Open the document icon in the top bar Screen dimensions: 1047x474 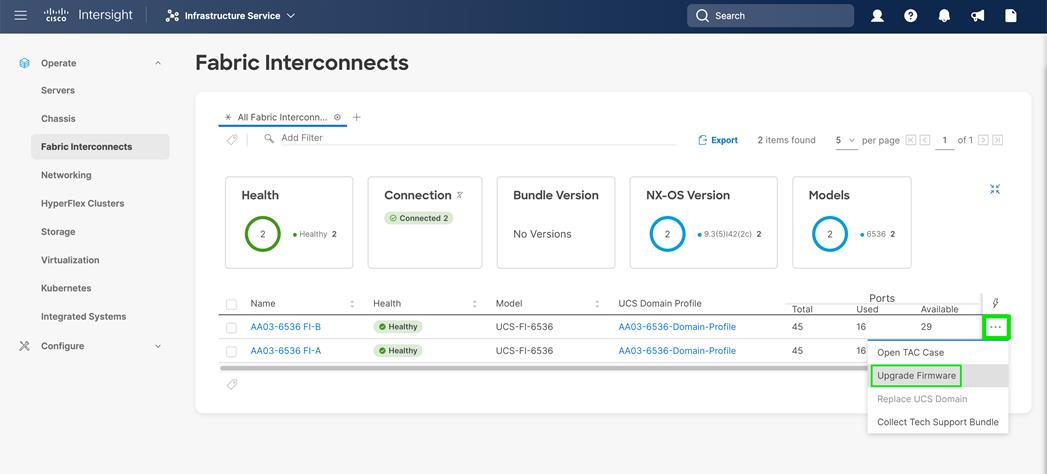coord(1011,16)
